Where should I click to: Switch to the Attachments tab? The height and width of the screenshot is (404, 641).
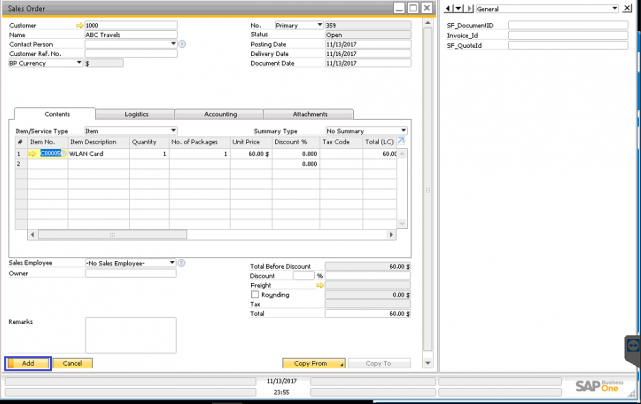[309, 114]
